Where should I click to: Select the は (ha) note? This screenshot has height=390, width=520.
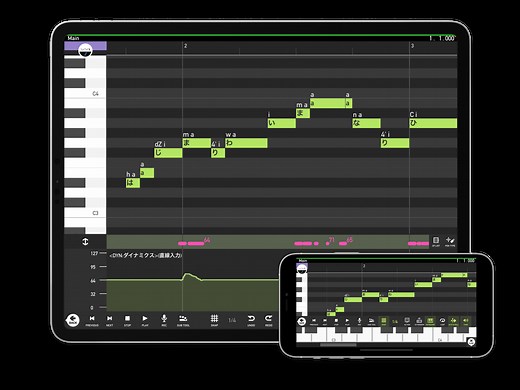click(x=133, y=183)
